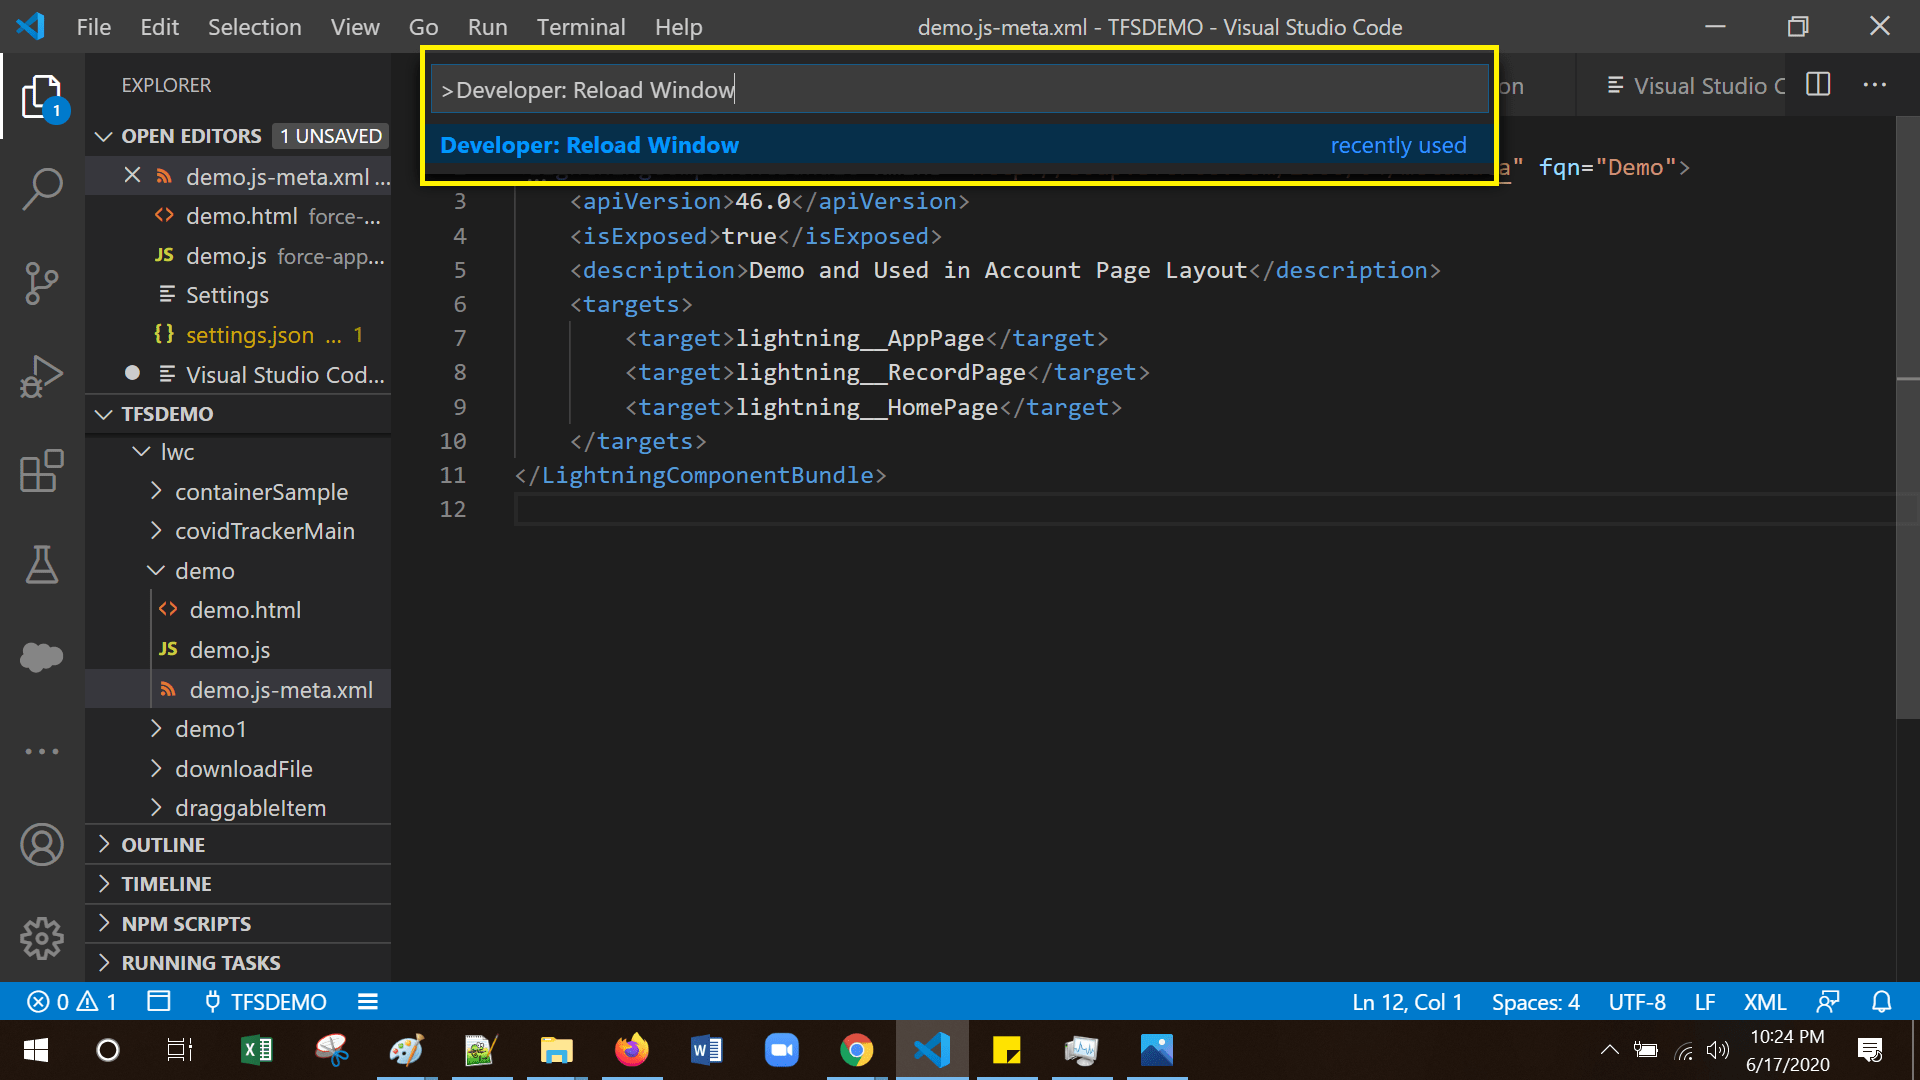Toggle the split editor icon top right
Viewport: 1920px width, 1080px height.
click(1817, 85)
